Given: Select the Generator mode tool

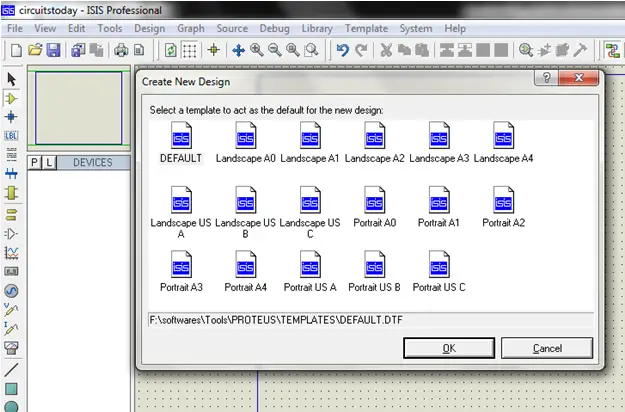Looking at the screenshot, I should pos(11,291).
